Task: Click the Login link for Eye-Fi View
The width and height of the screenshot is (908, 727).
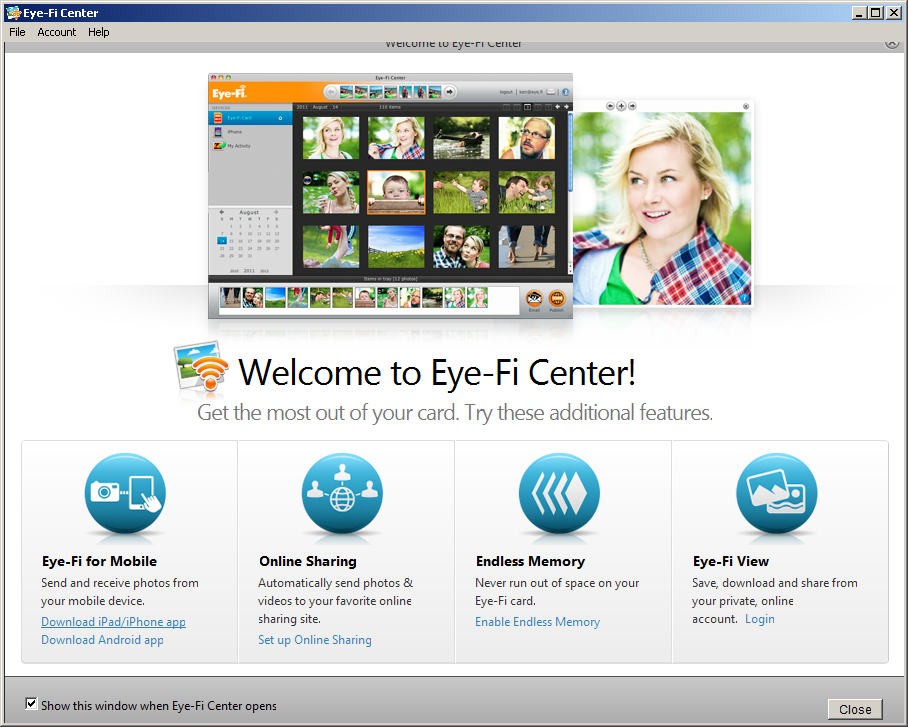Action: [759, 619]
